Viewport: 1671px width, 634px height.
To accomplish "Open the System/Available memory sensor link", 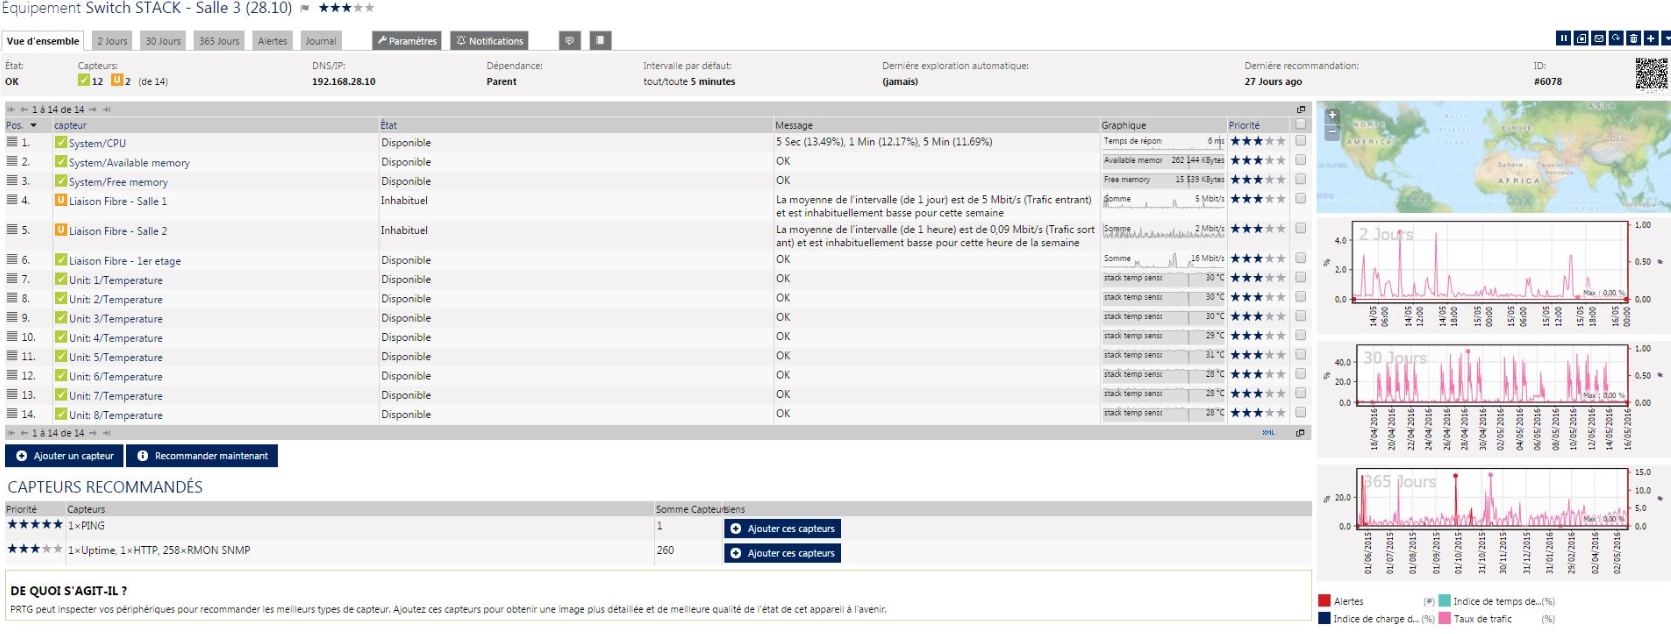I will click(129, 163).
